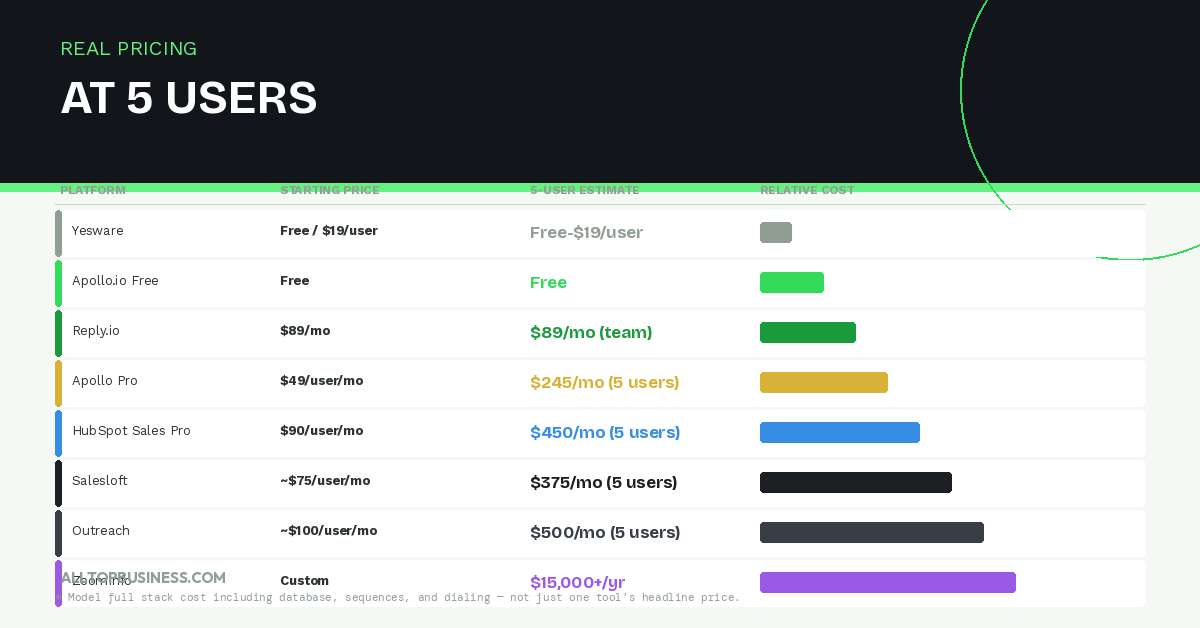Viewport: 1200px width, 628px height.
Task: Click the $450/mo (5 users) estimate
Action: [x=605, y=433]
